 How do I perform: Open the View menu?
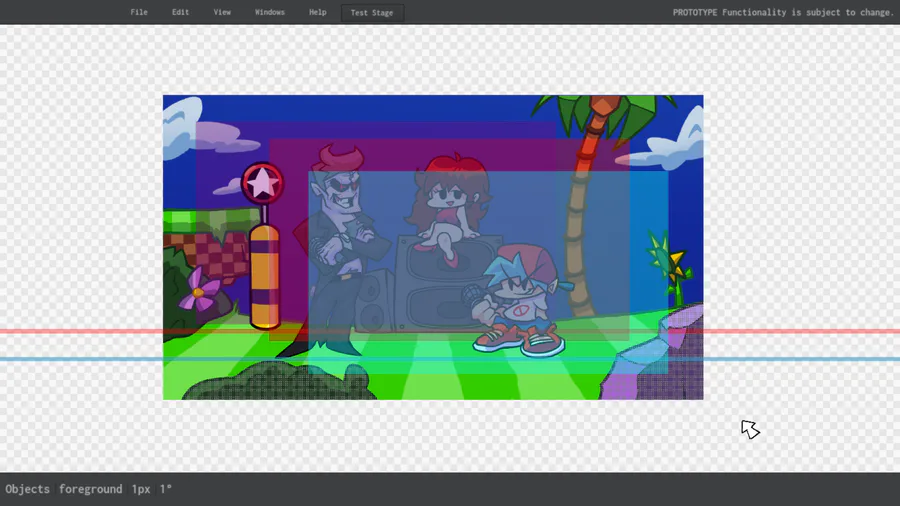222,12
